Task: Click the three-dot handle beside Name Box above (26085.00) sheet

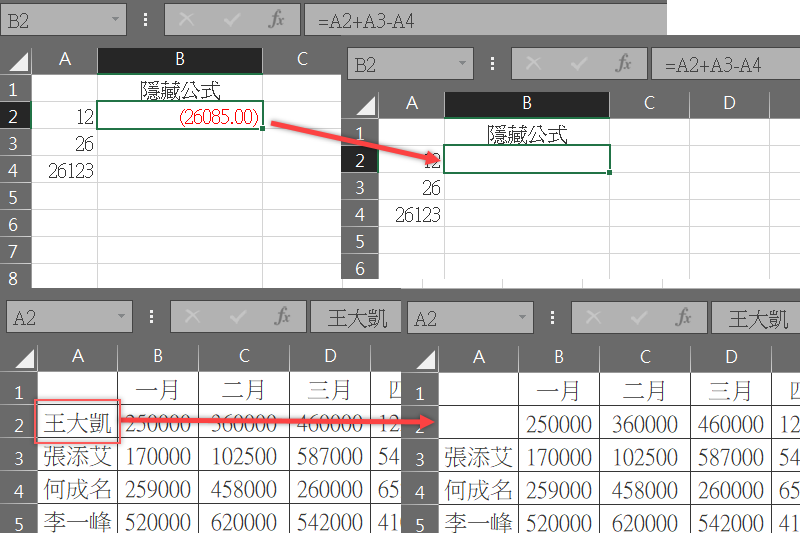Action: (x=146, y=20)
